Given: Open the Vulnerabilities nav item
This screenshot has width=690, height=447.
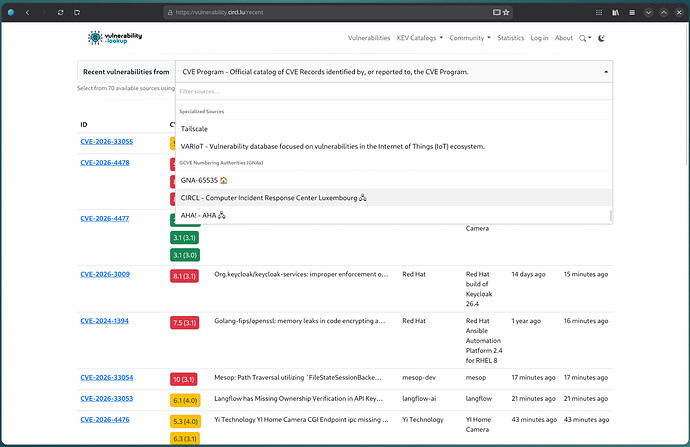Looking at the screenshot, I should 369,38.
